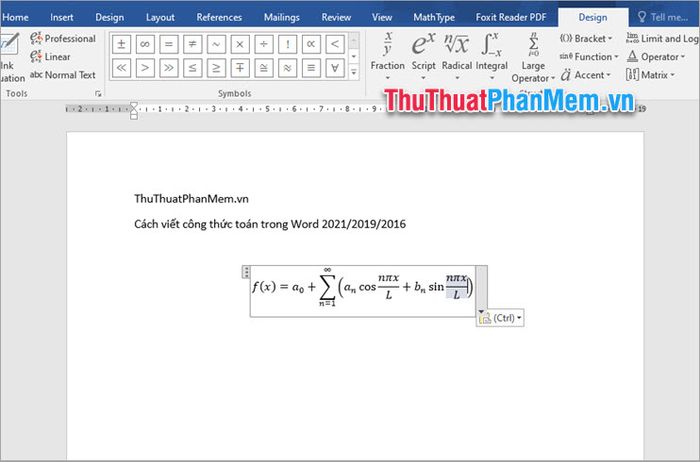
Task: Open the Bracket dropdown
Action: (586, 38)
